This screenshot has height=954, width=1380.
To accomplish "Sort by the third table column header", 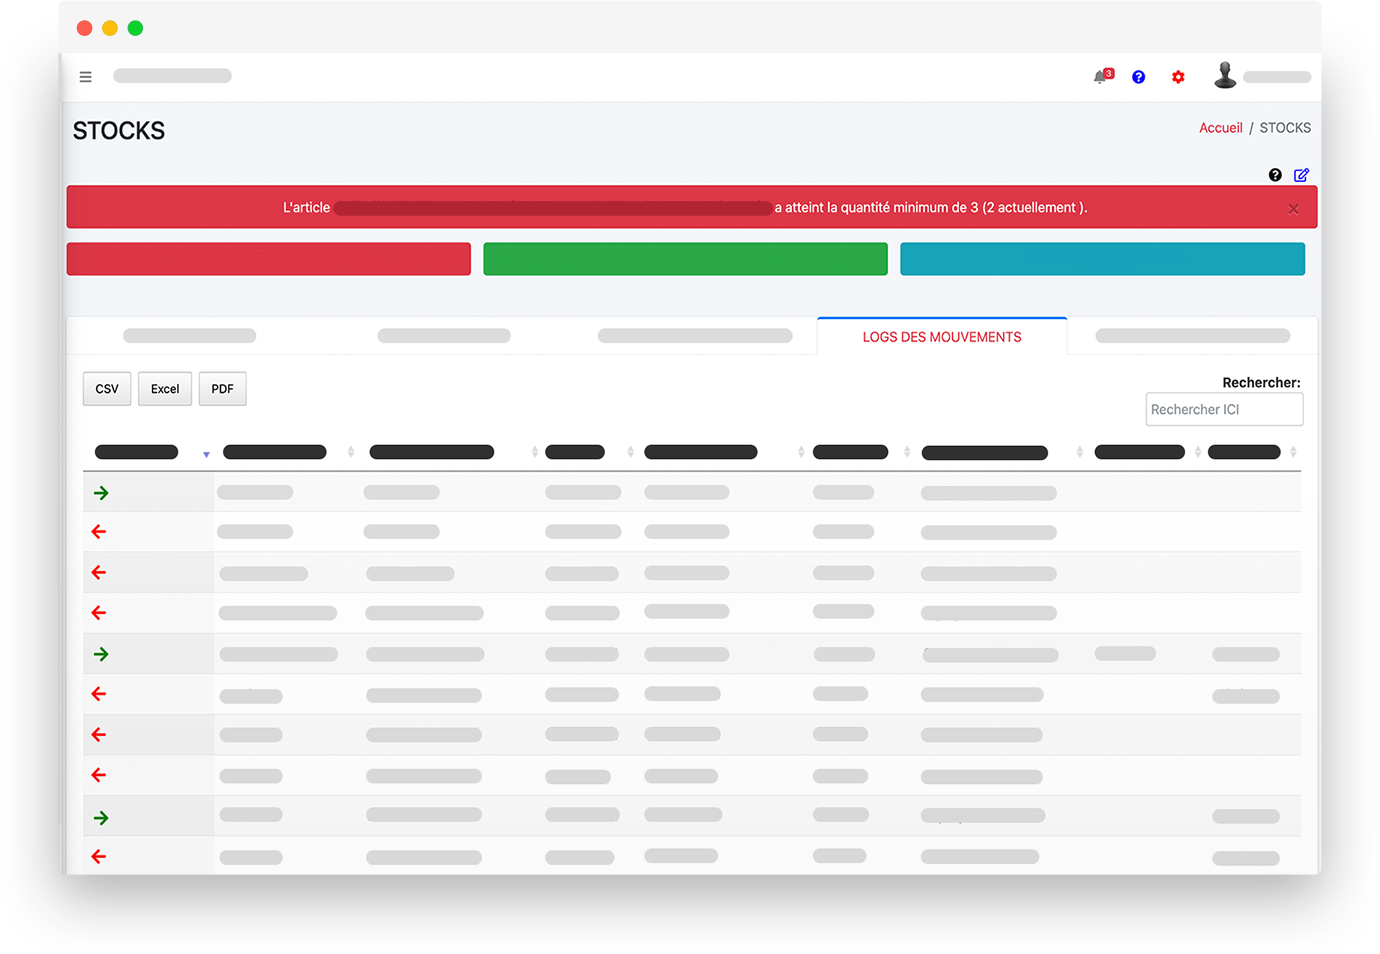I will 432,452.
